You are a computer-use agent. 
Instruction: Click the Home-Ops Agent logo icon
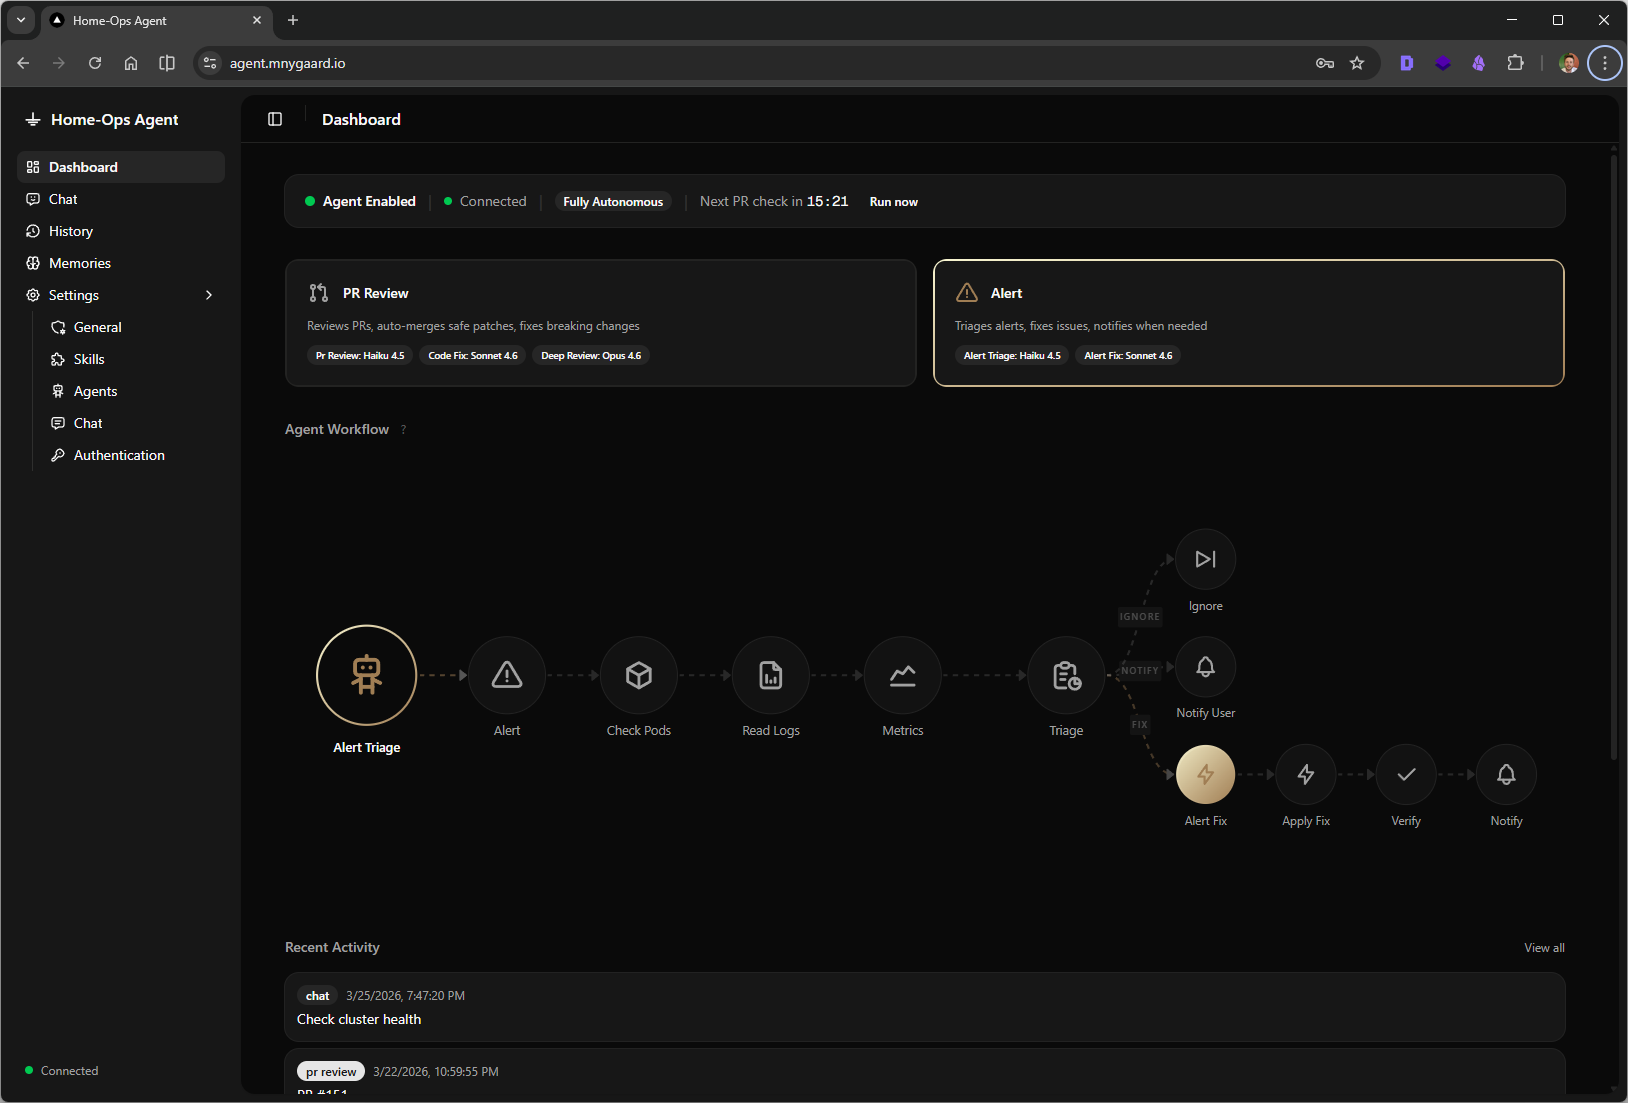tap(33, 119)
